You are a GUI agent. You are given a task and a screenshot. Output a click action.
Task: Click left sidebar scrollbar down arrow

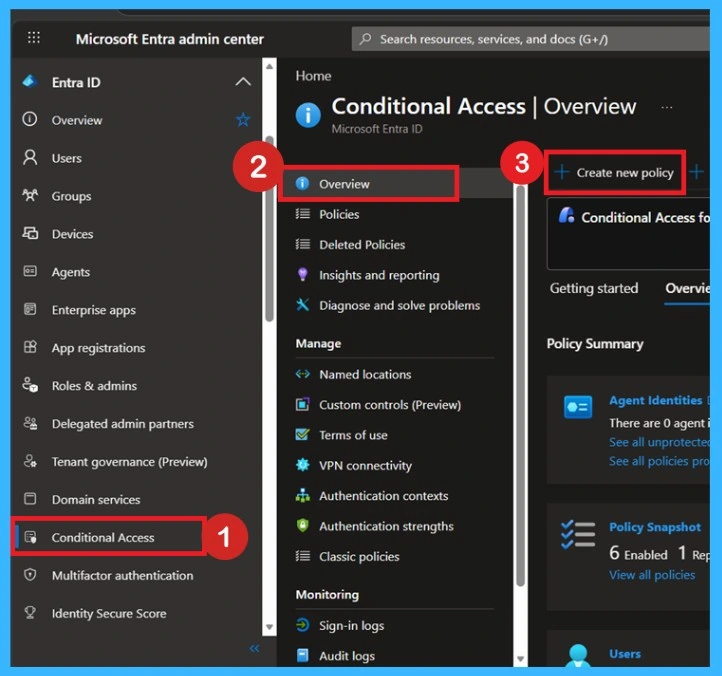coord(269,627)
